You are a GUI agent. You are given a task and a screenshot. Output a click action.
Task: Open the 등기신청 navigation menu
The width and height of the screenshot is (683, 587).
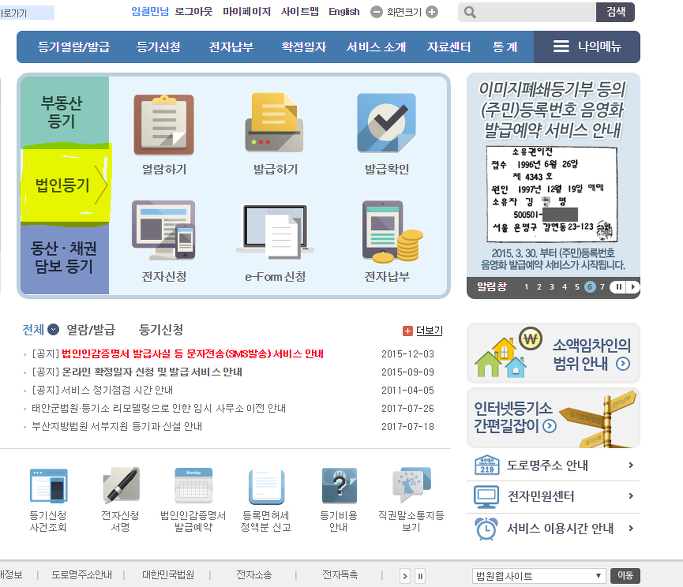[159, 47]
